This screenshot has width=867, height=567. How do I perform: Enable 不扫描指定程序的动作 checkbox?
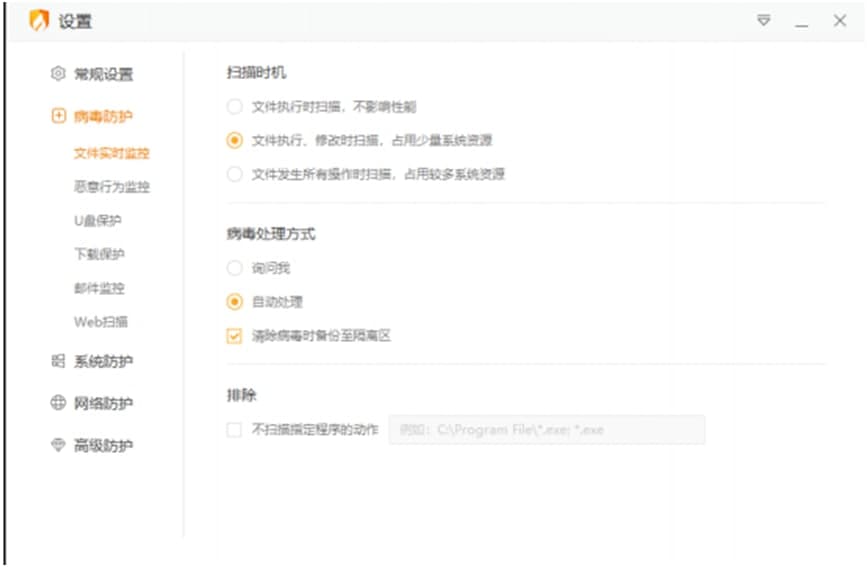(234, 430)
